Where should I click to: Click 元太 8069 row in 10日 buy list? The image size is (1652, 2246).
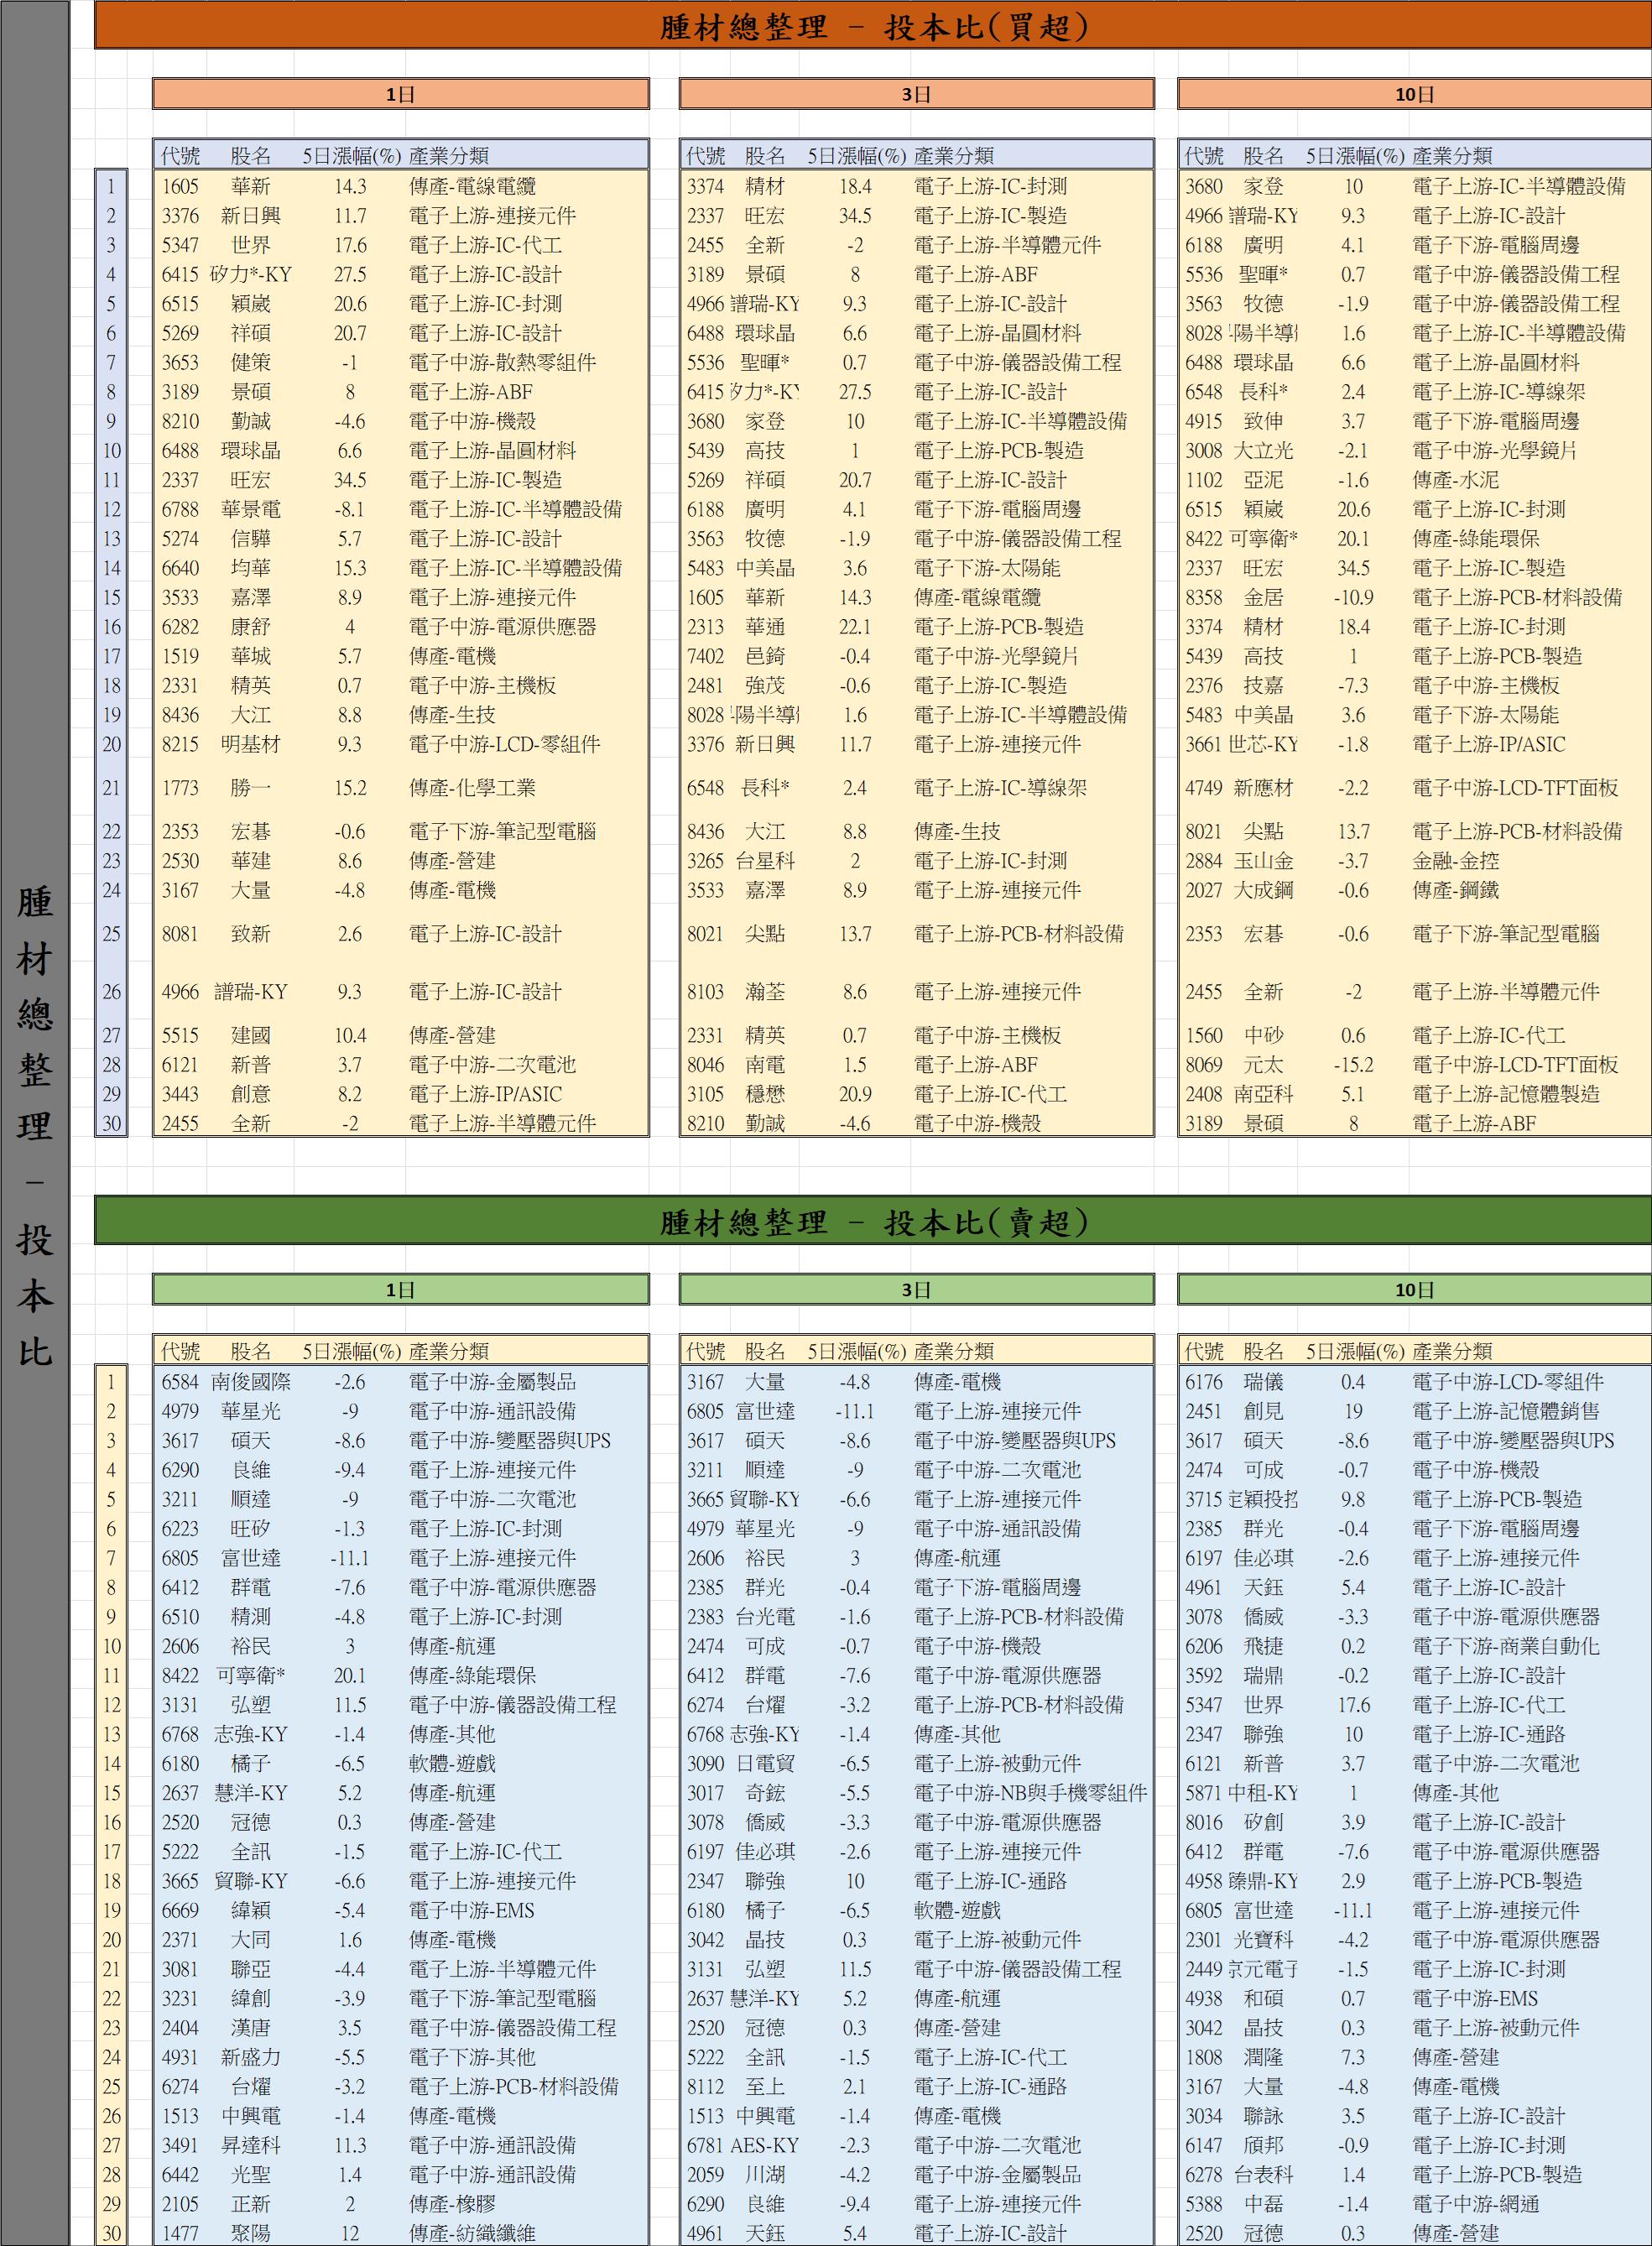click(1263, 1064)
